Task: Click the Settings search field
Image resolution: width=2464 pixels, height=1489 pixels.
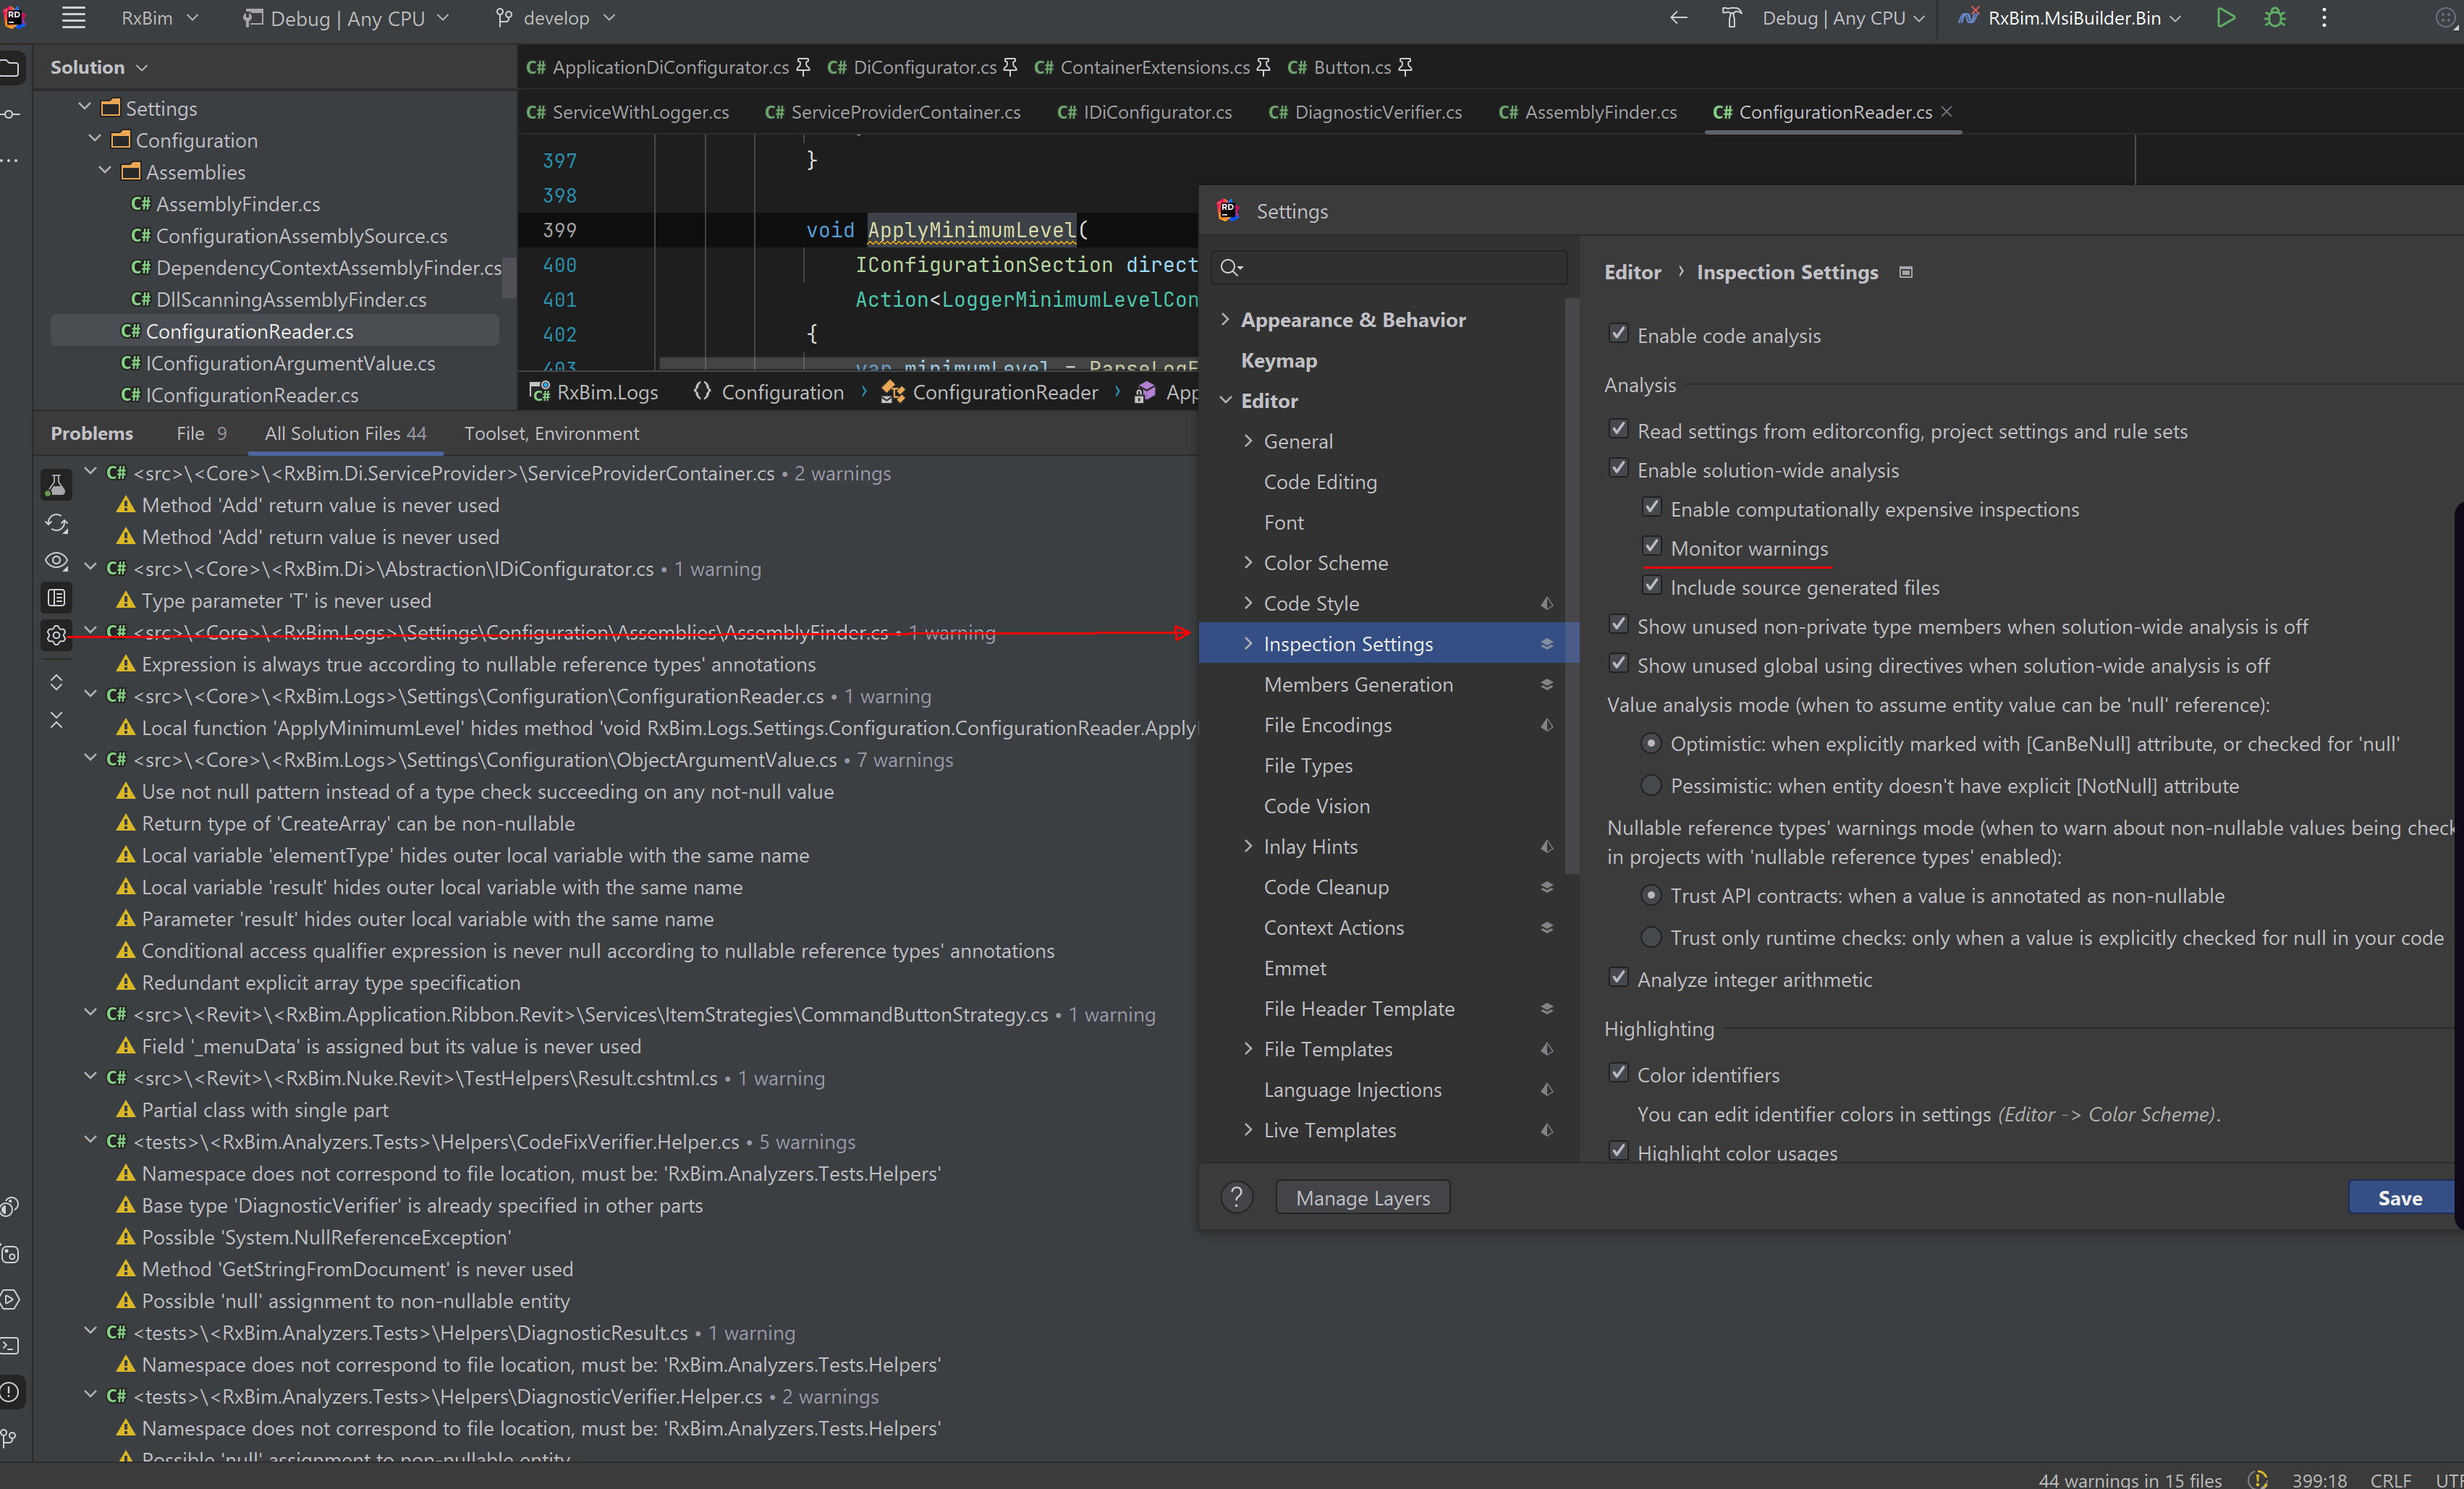Action: [x=1388, y=267]
